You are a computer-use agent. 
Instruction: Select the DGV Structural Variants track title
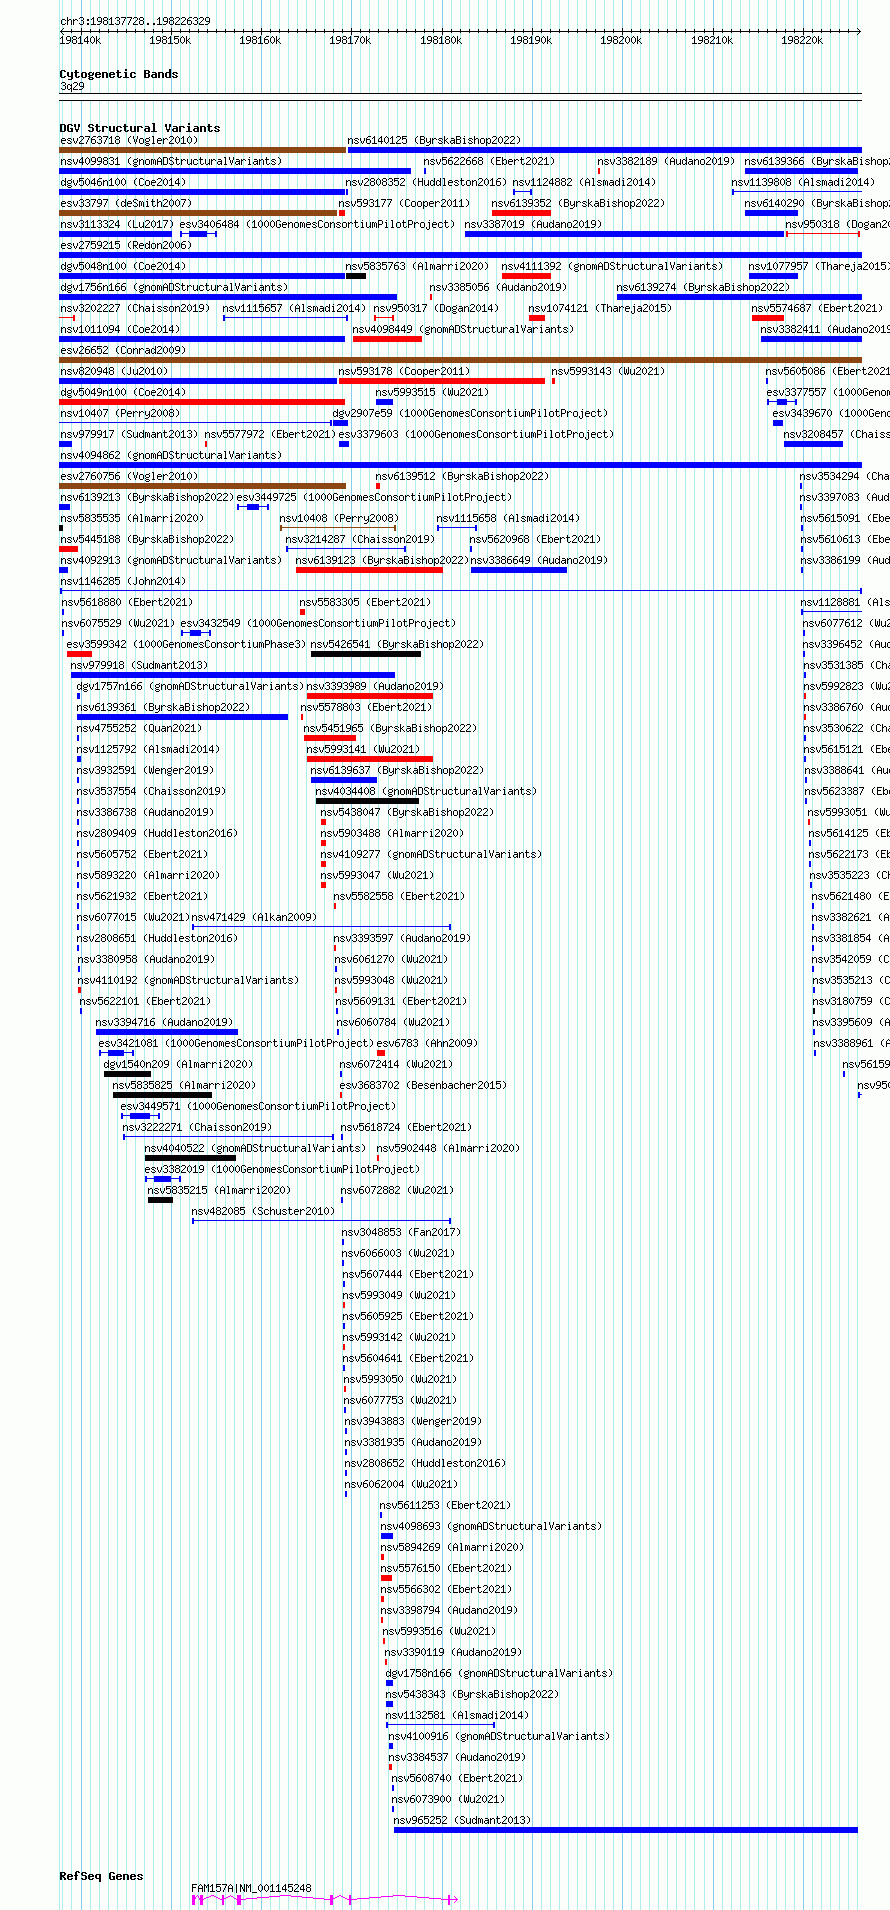[140, 128]
